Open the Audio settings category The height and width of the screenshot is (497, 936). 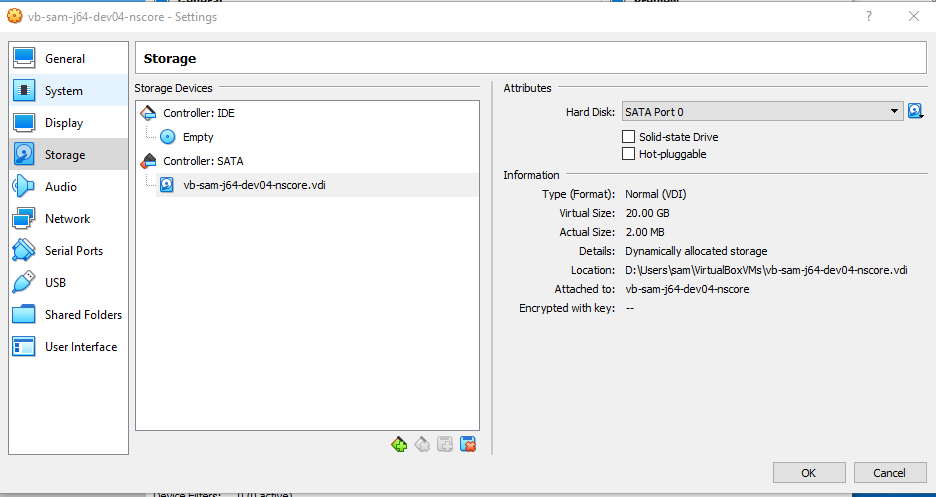pos(69,187)
